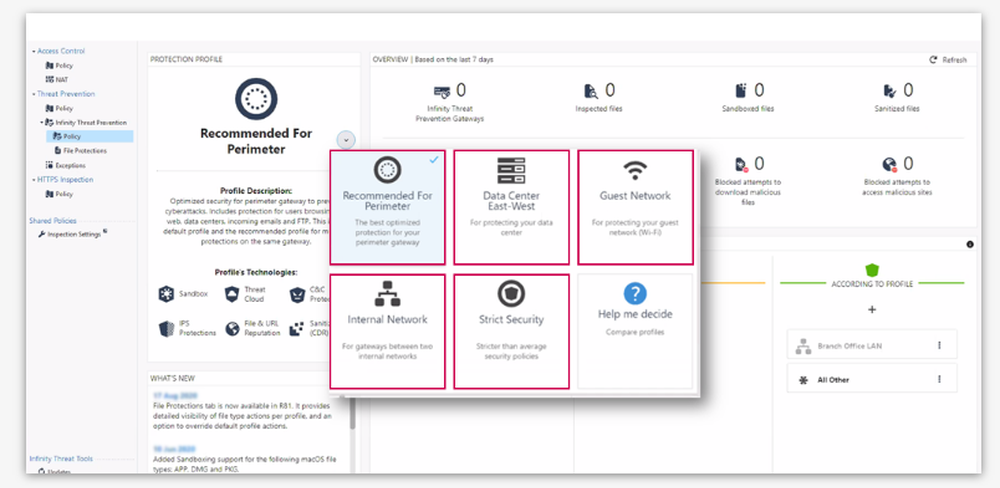The width and height of the screenshot is (1000, 488).
Task: Click the Branch Office LAN row
Action: tap(872, 344)
